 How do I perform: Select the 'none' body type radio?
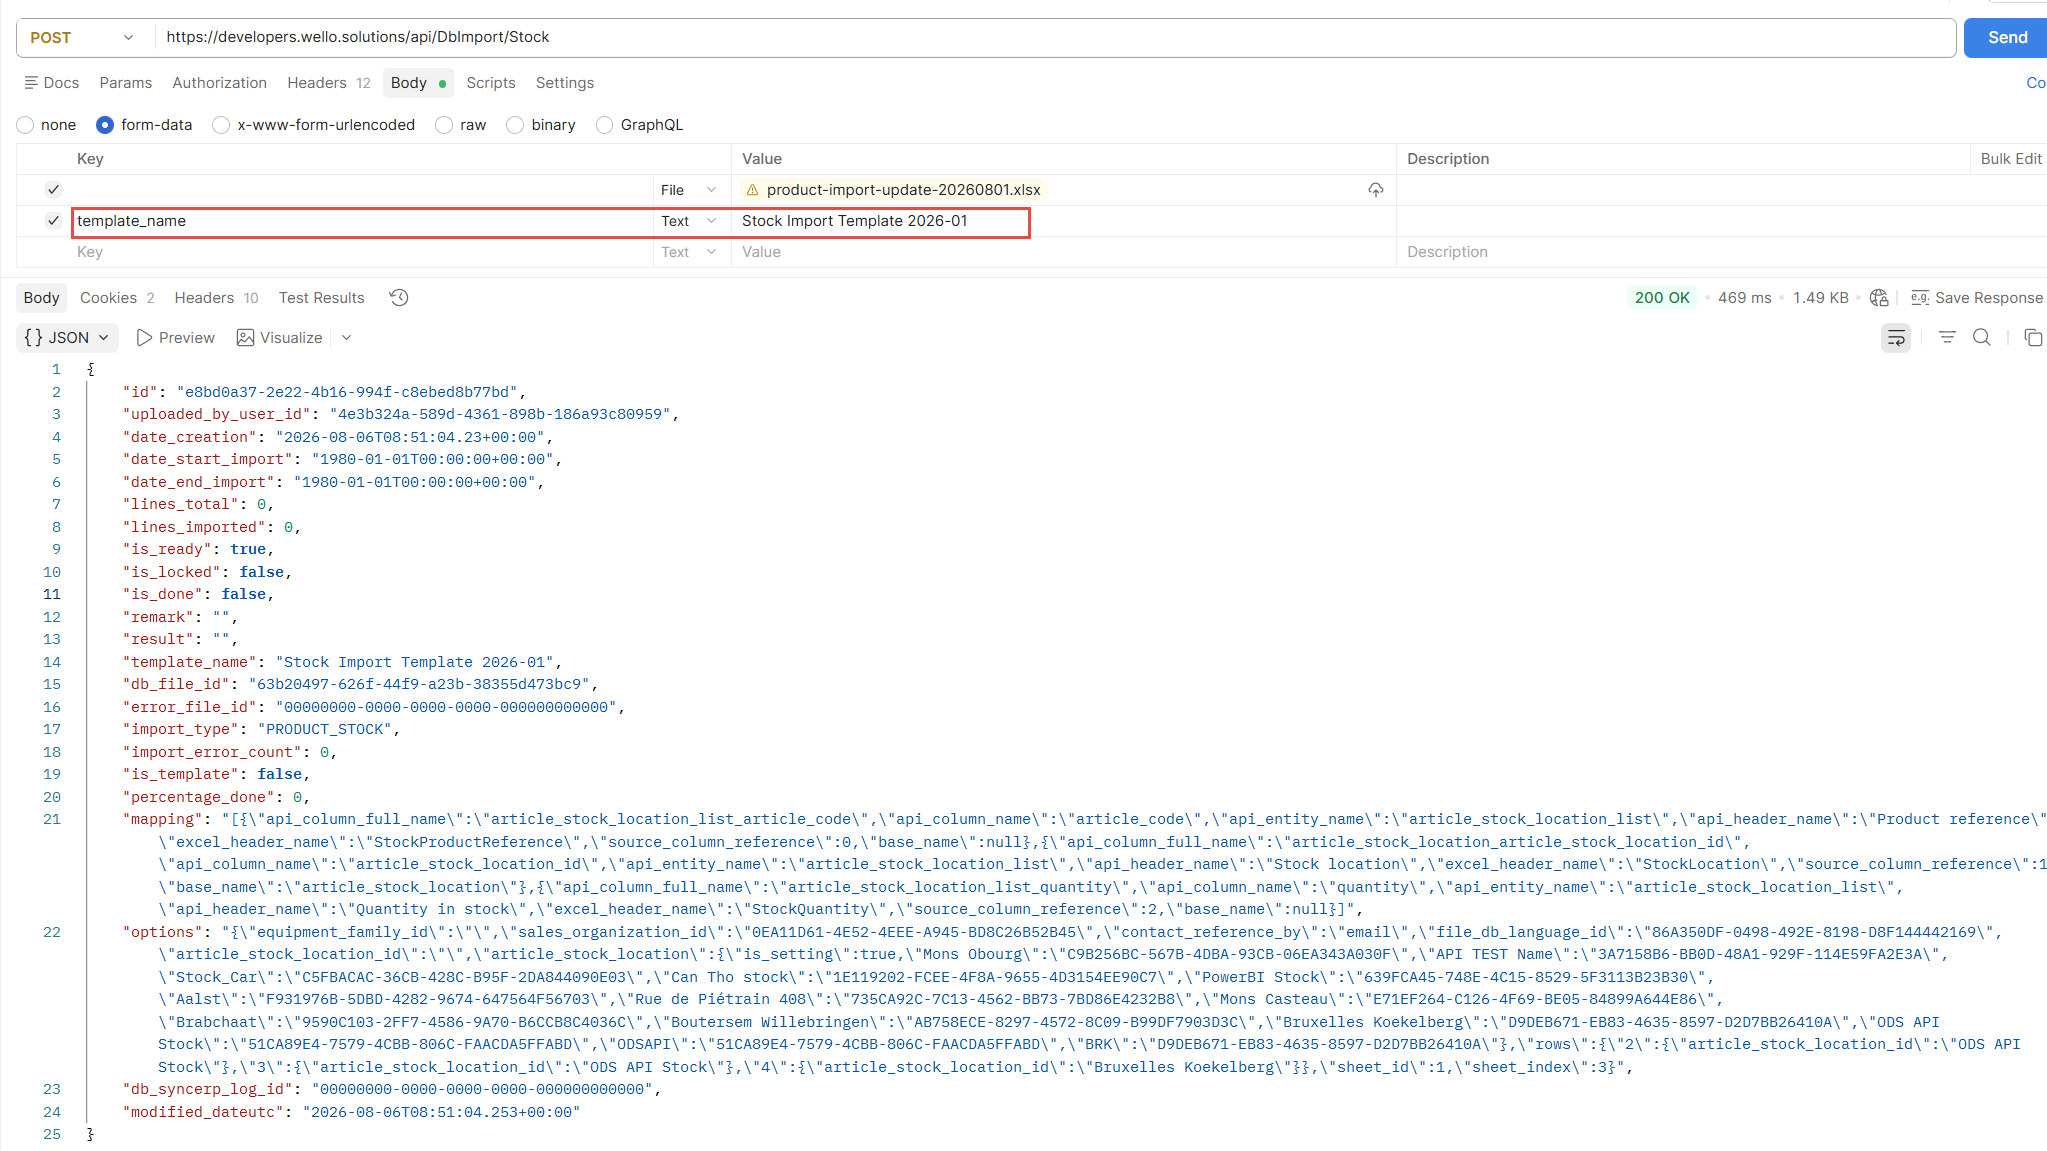25,125
